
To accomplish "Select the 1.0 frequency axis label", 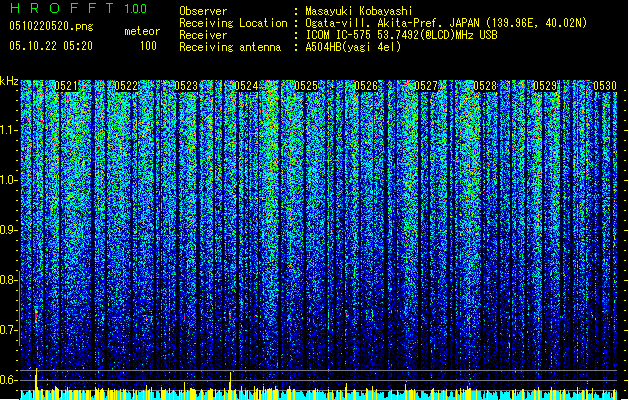I will (9, 180).
